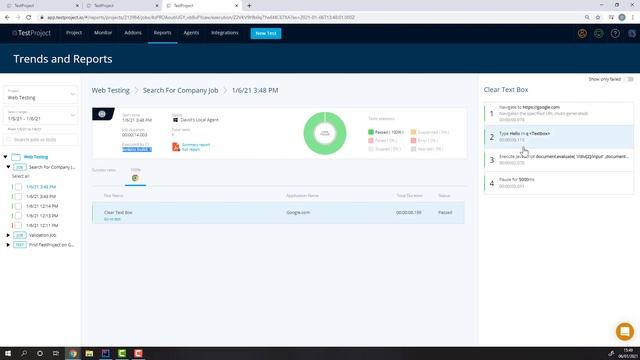Select the Reports menu tab
The height and width of the screenshot is (360, 640).
tap(162, 33)
